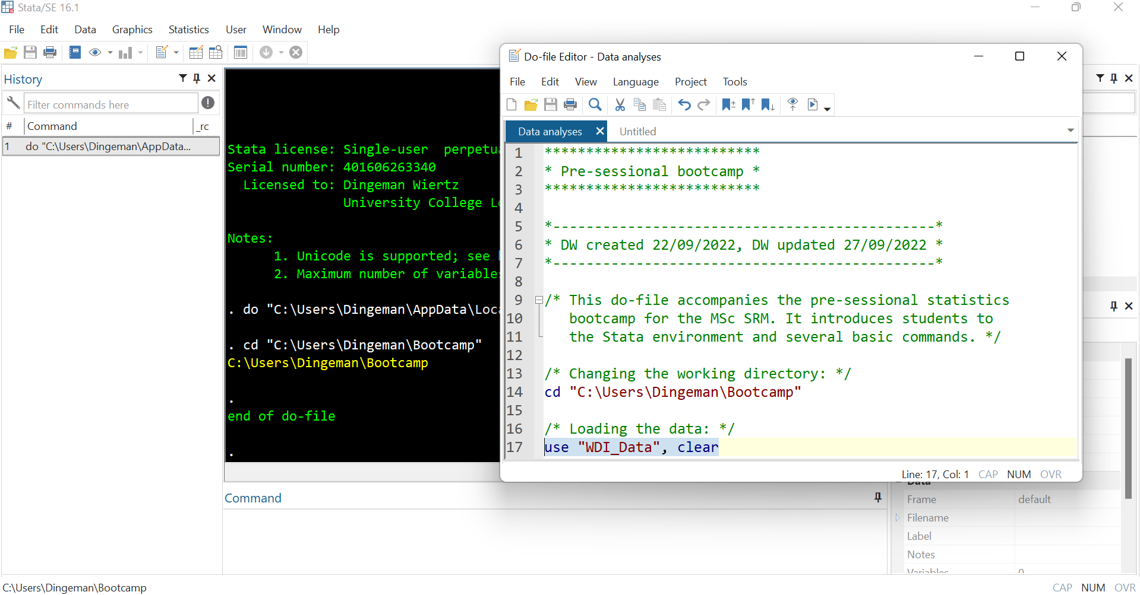Viewport: 1140px width, 595px height.
Task: Click the Log notebook icon in main toolbar
Action: click(75, 52)
